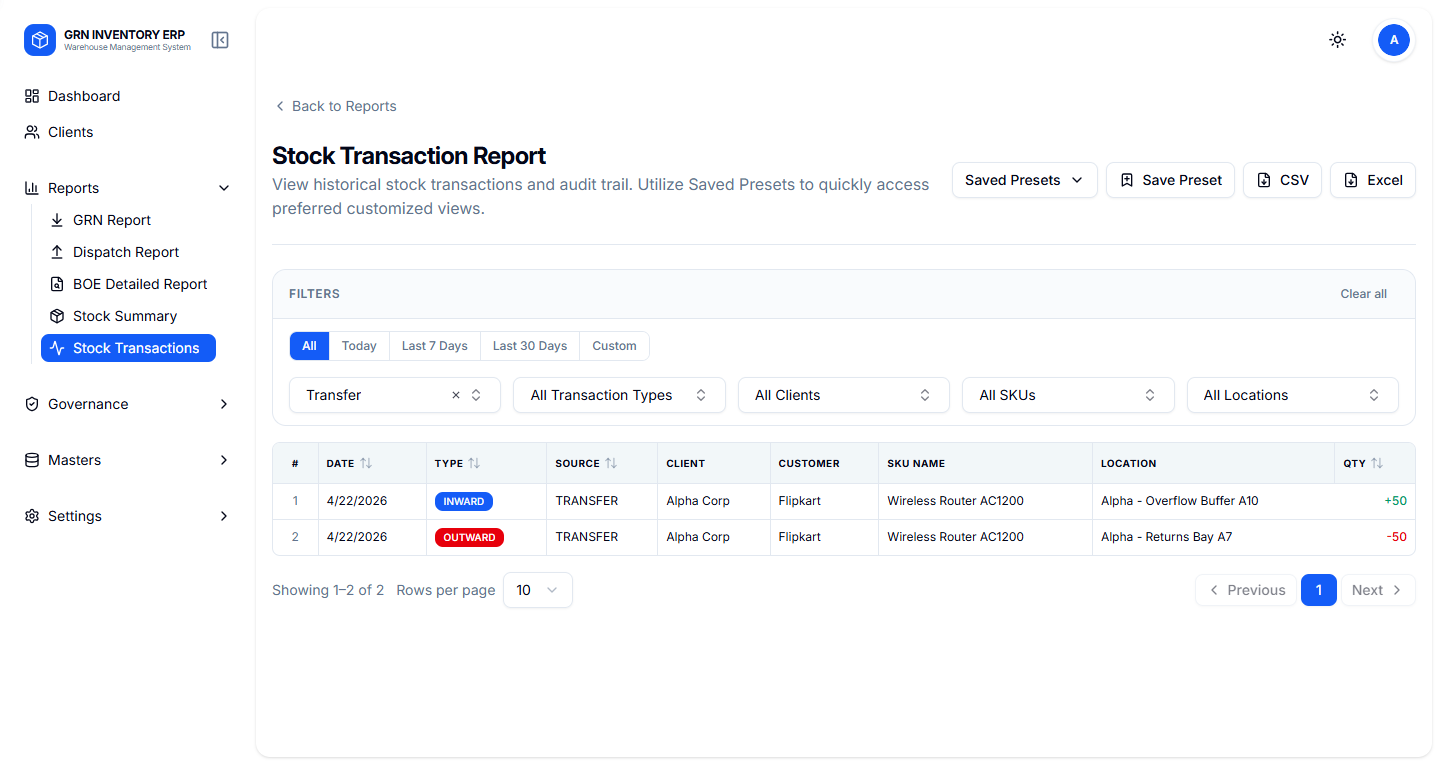1440x765 pixels.
Task: Go back to Reports link
Action: [336, 106]
